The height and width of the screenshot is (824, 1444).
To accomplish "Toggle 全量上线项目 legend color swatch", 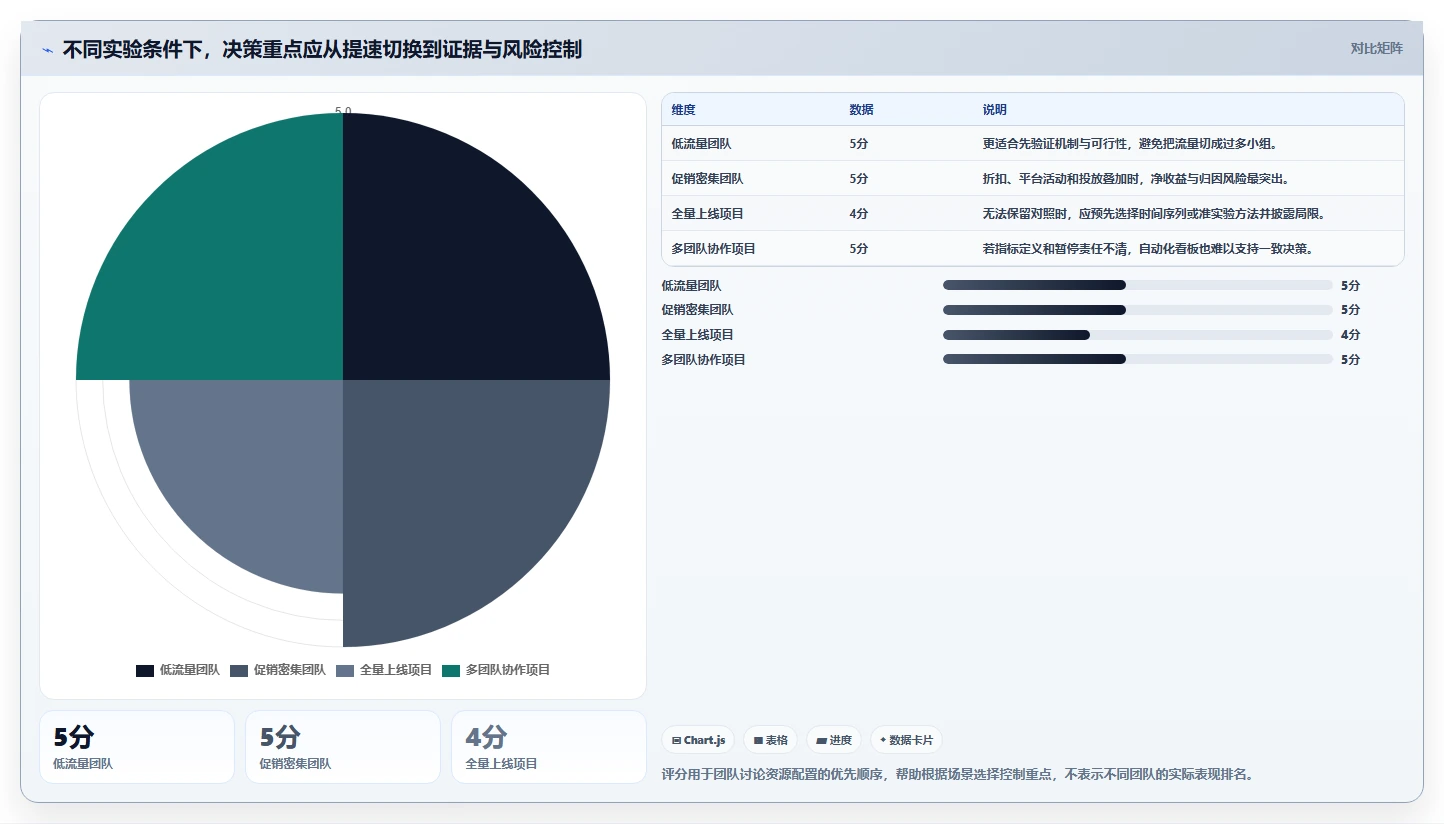I will tap(345, 670).
